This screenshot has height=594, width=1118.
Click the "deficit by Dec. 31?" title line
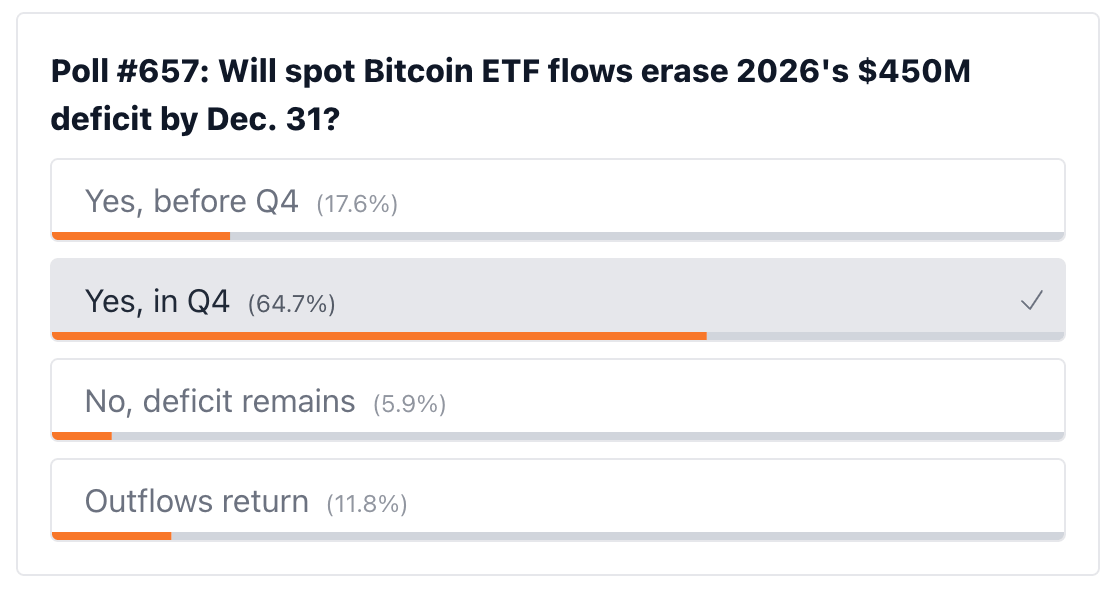click(x=195, y=119)
